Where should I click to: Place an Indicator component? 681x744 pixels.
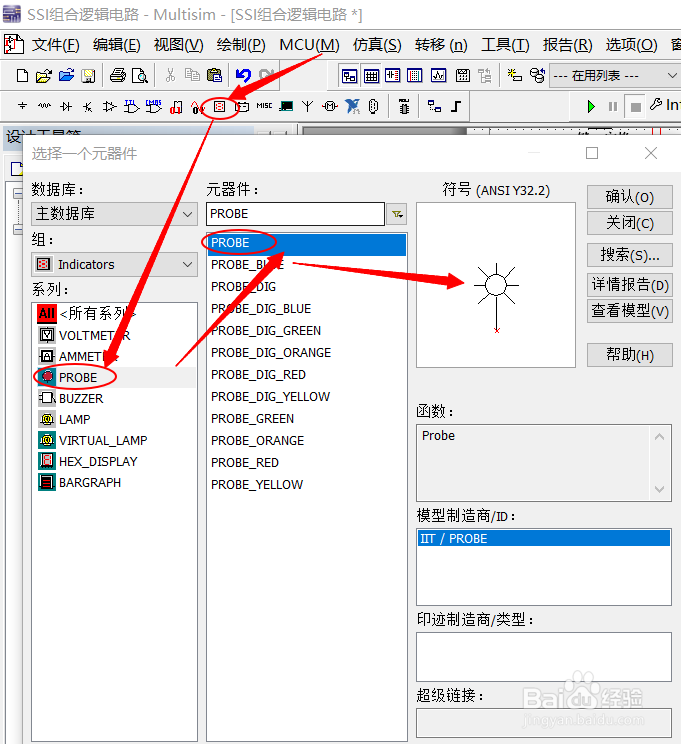219,106
